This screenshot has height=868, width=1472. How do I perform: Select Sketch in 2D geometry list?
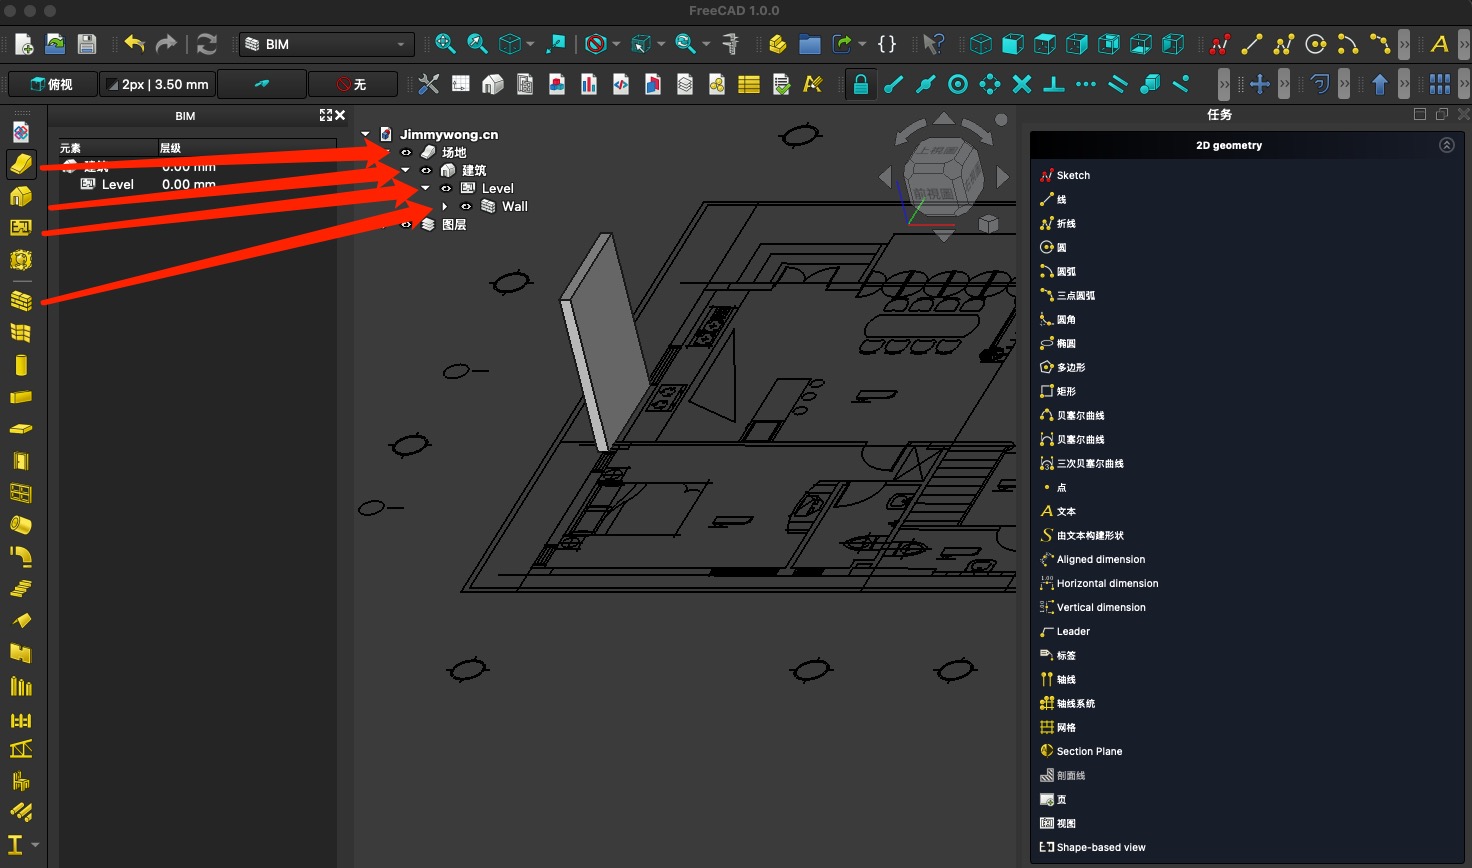coord(1073,176)
